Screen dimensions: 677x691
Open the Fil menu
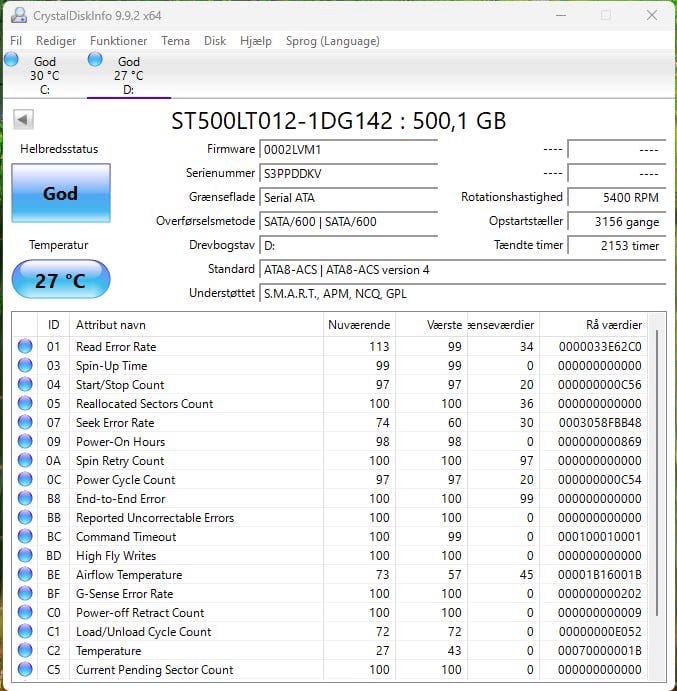pyautogui.click(x=16, y=41)
